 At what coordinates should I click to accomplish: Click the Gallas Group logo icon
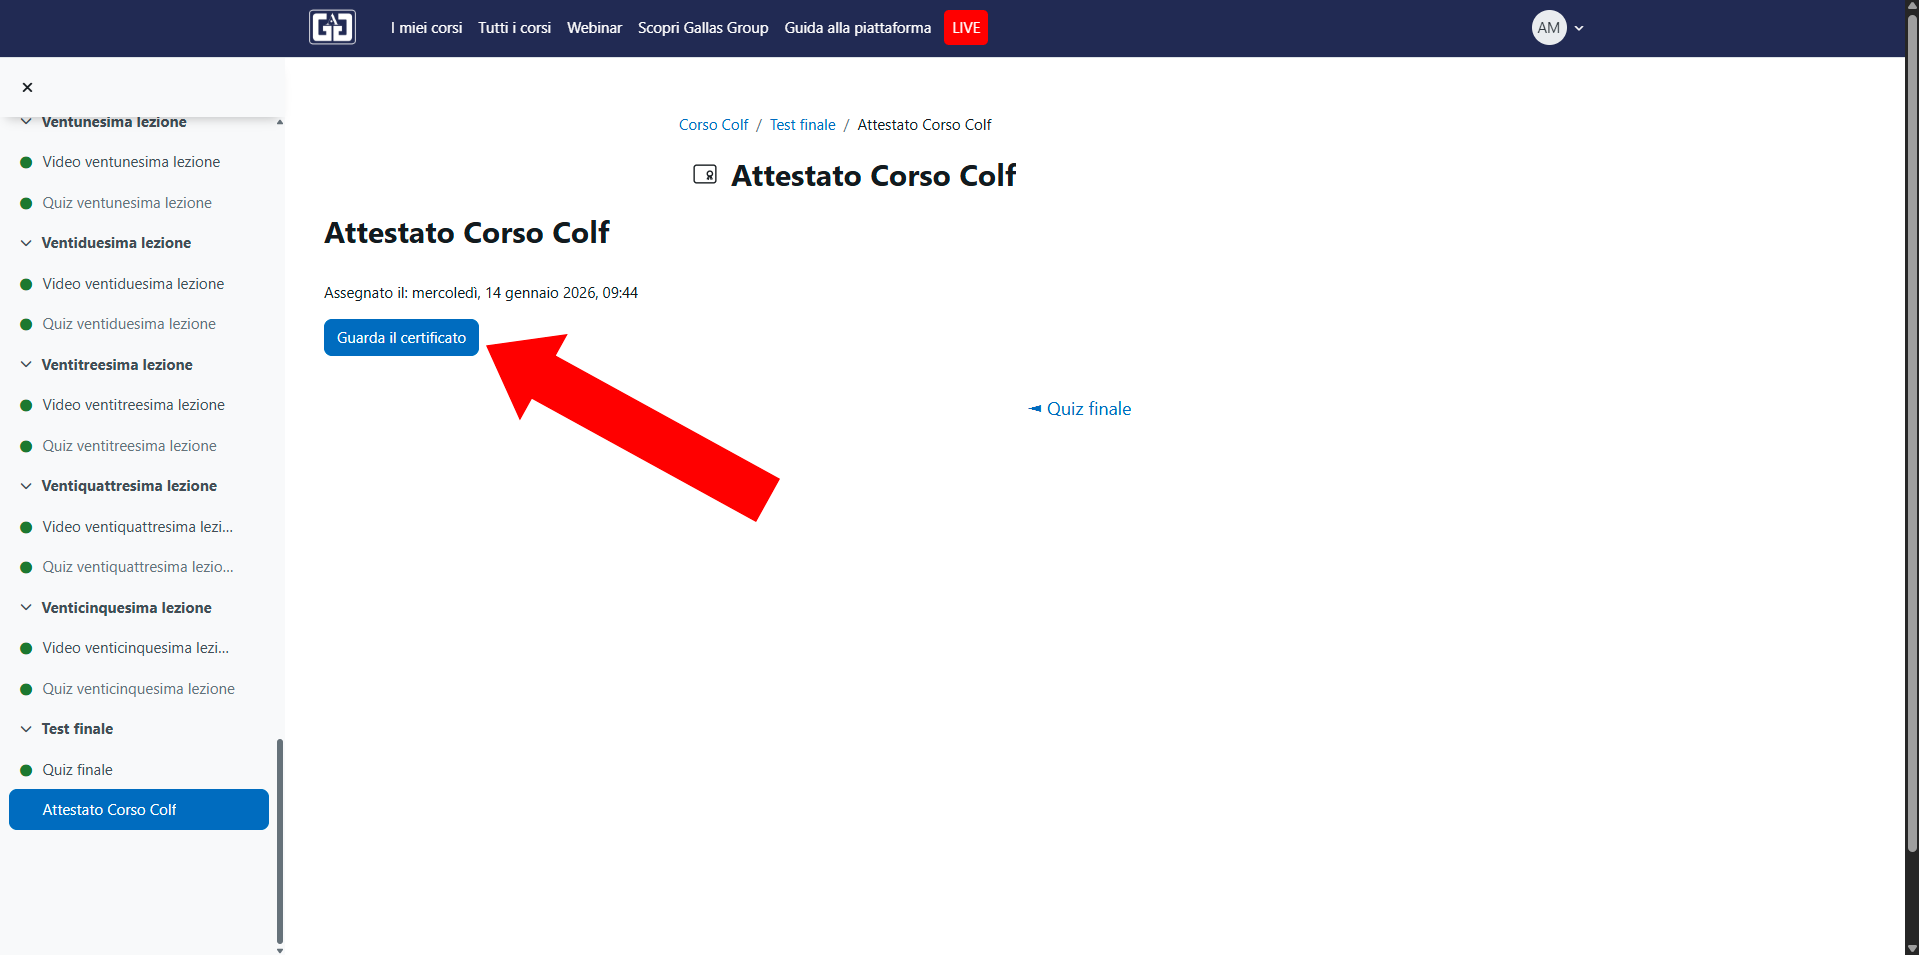pos(332,27)
